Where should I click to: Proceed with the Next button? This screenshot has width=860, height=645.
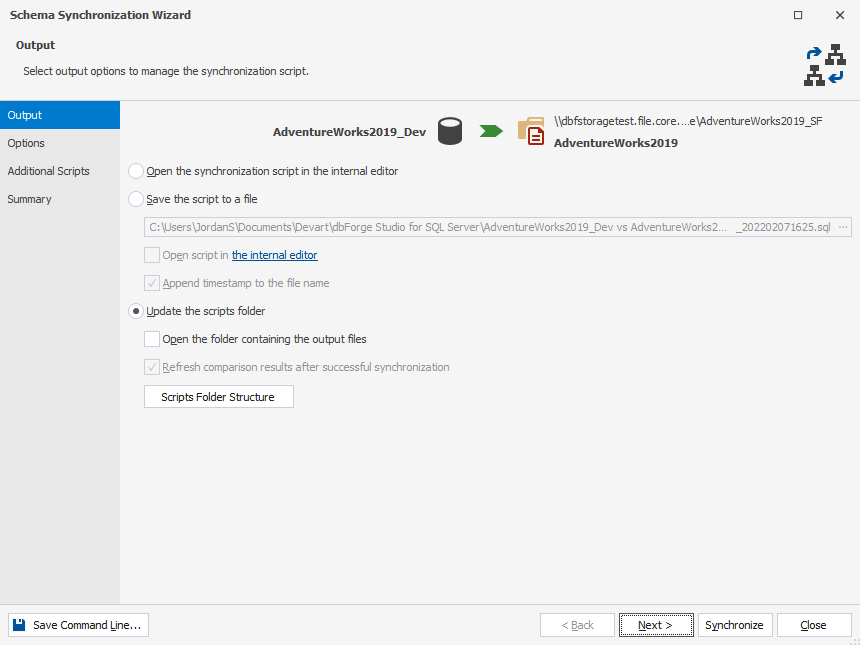click(656, 625)
